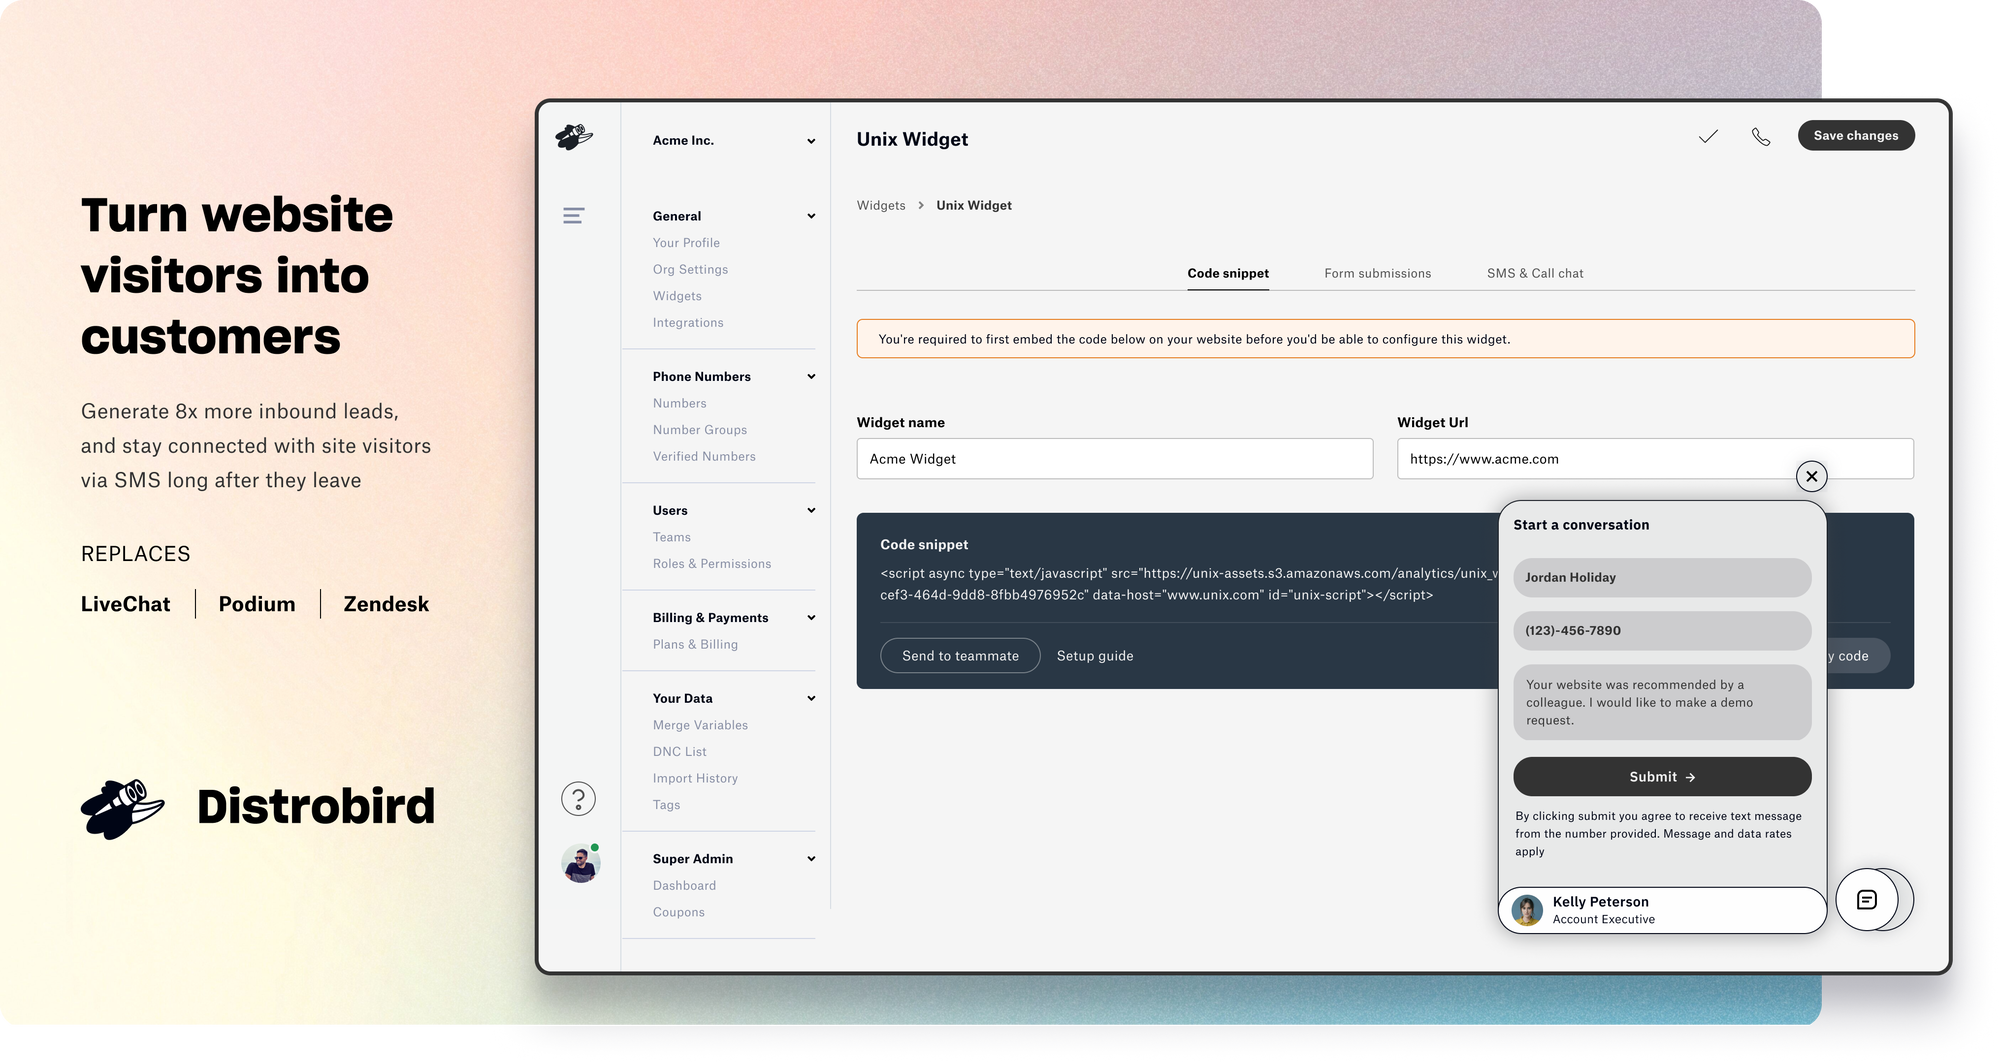Open the Coupons page

click(678, 913)
